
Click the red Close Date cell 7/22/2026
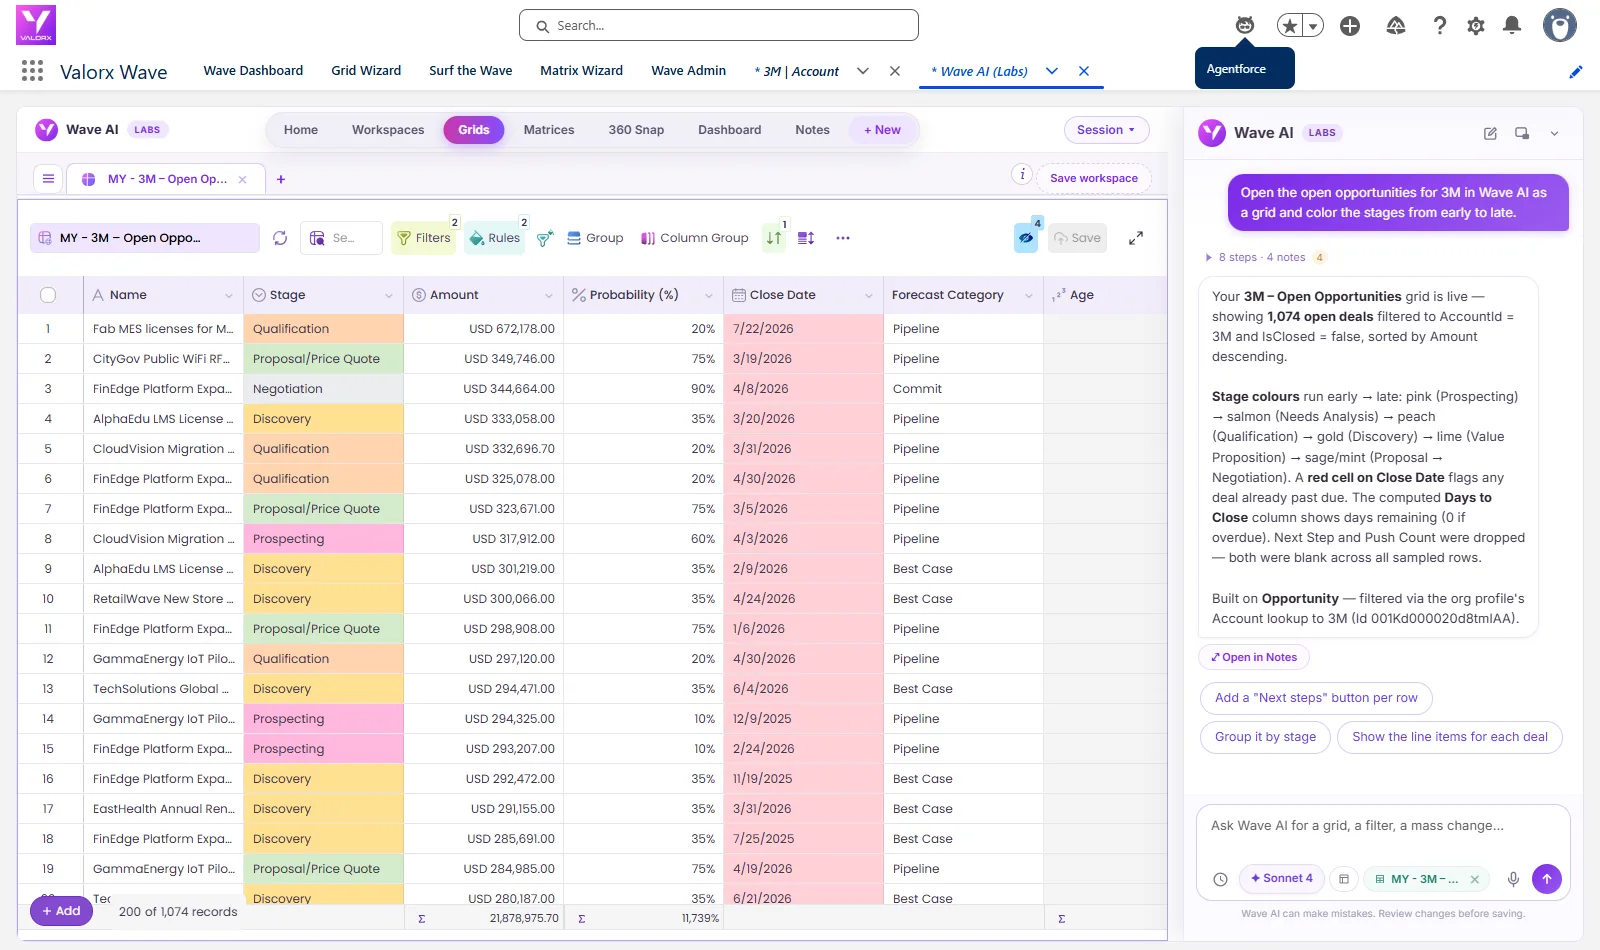tap(803, 329)
